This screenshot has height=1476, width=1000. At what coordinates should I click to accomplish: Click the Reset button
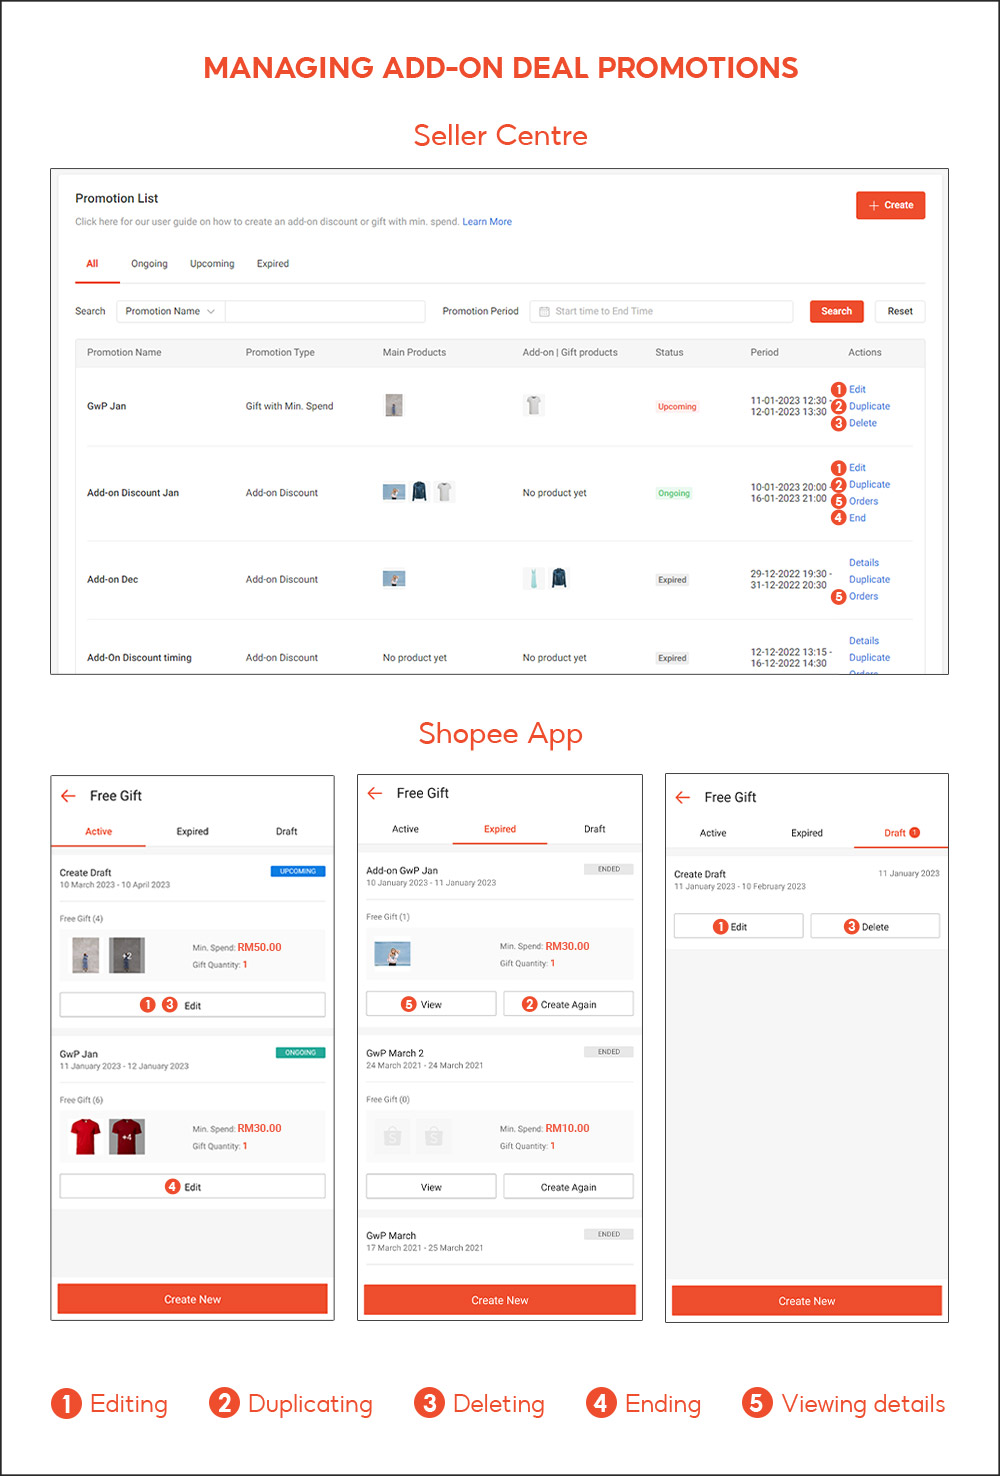coord(899,311)
